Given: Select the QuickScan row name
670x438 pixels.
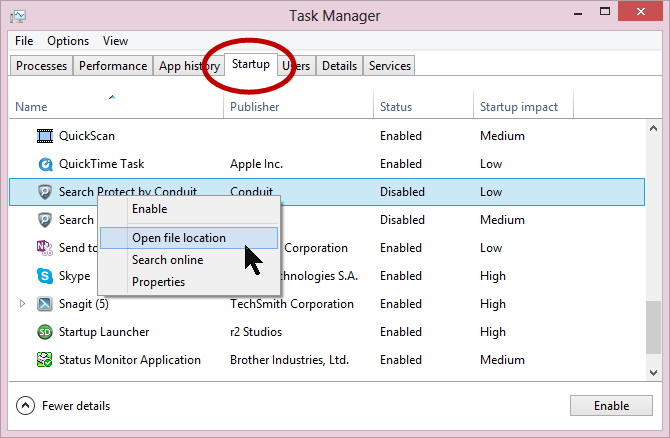Looking at the screenshot, I should coord(87,136).
